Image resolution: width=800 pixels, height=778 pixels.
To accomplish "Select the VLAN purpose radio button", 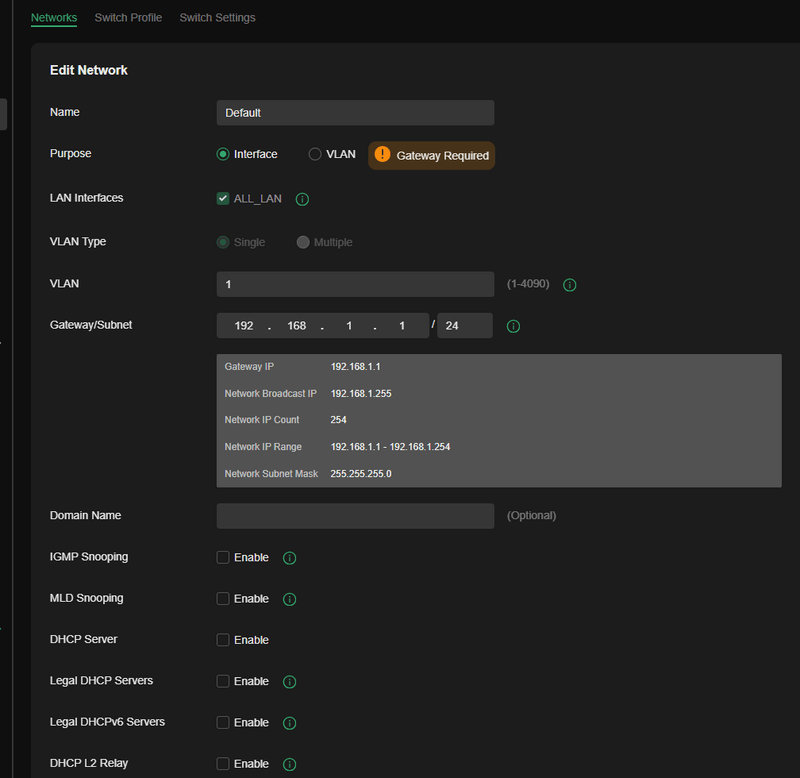I will point(315,154).
